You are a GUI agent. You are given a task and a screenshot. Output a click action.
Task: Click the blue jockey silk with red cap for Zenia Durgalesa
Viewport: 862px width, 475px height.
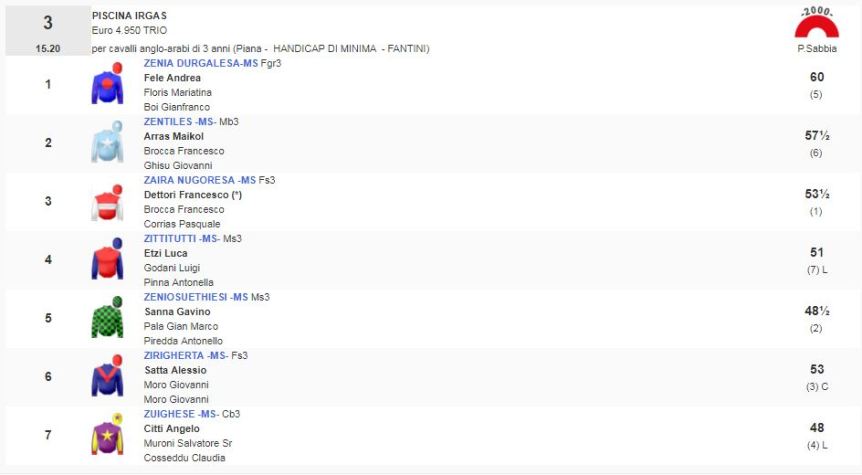click(x=107, y=84)
